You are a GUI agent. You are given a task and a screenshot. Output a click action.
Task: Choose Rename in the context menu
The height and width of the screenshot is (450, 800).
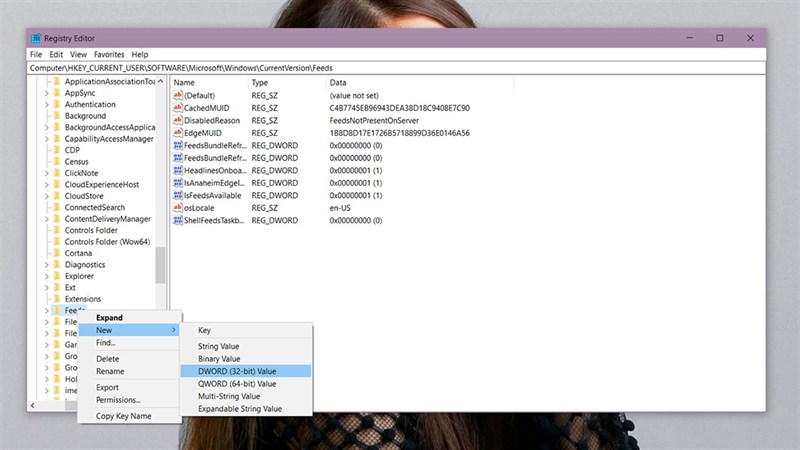click(130, 371)
